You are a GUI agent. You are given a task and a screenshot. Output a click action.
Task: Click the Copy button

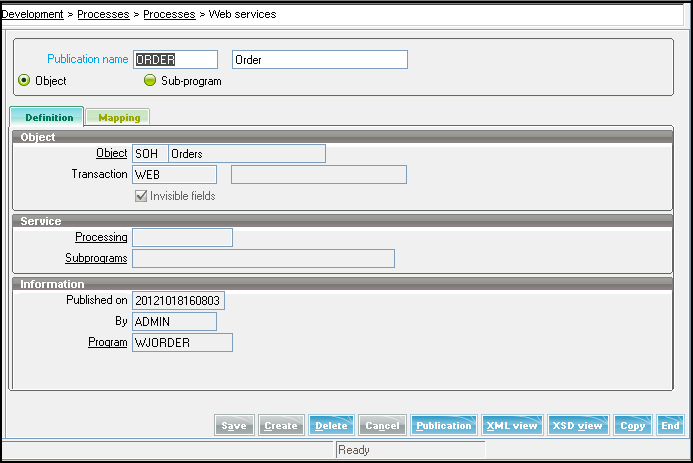[632, 425]
